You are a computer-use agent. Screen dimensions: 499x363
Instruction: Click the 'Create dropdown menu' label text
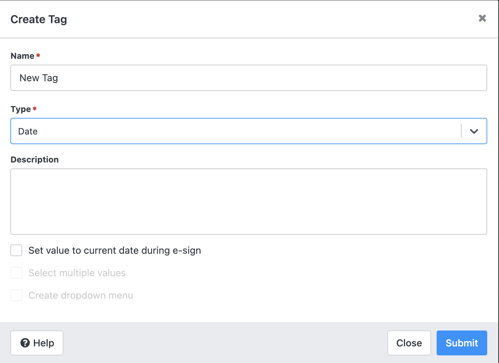pyautogui.click(x=81, y=296)
